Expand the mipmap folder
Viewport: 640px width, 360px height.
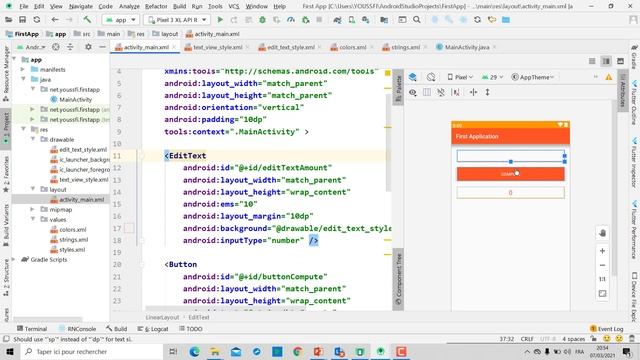pos(33,209)
